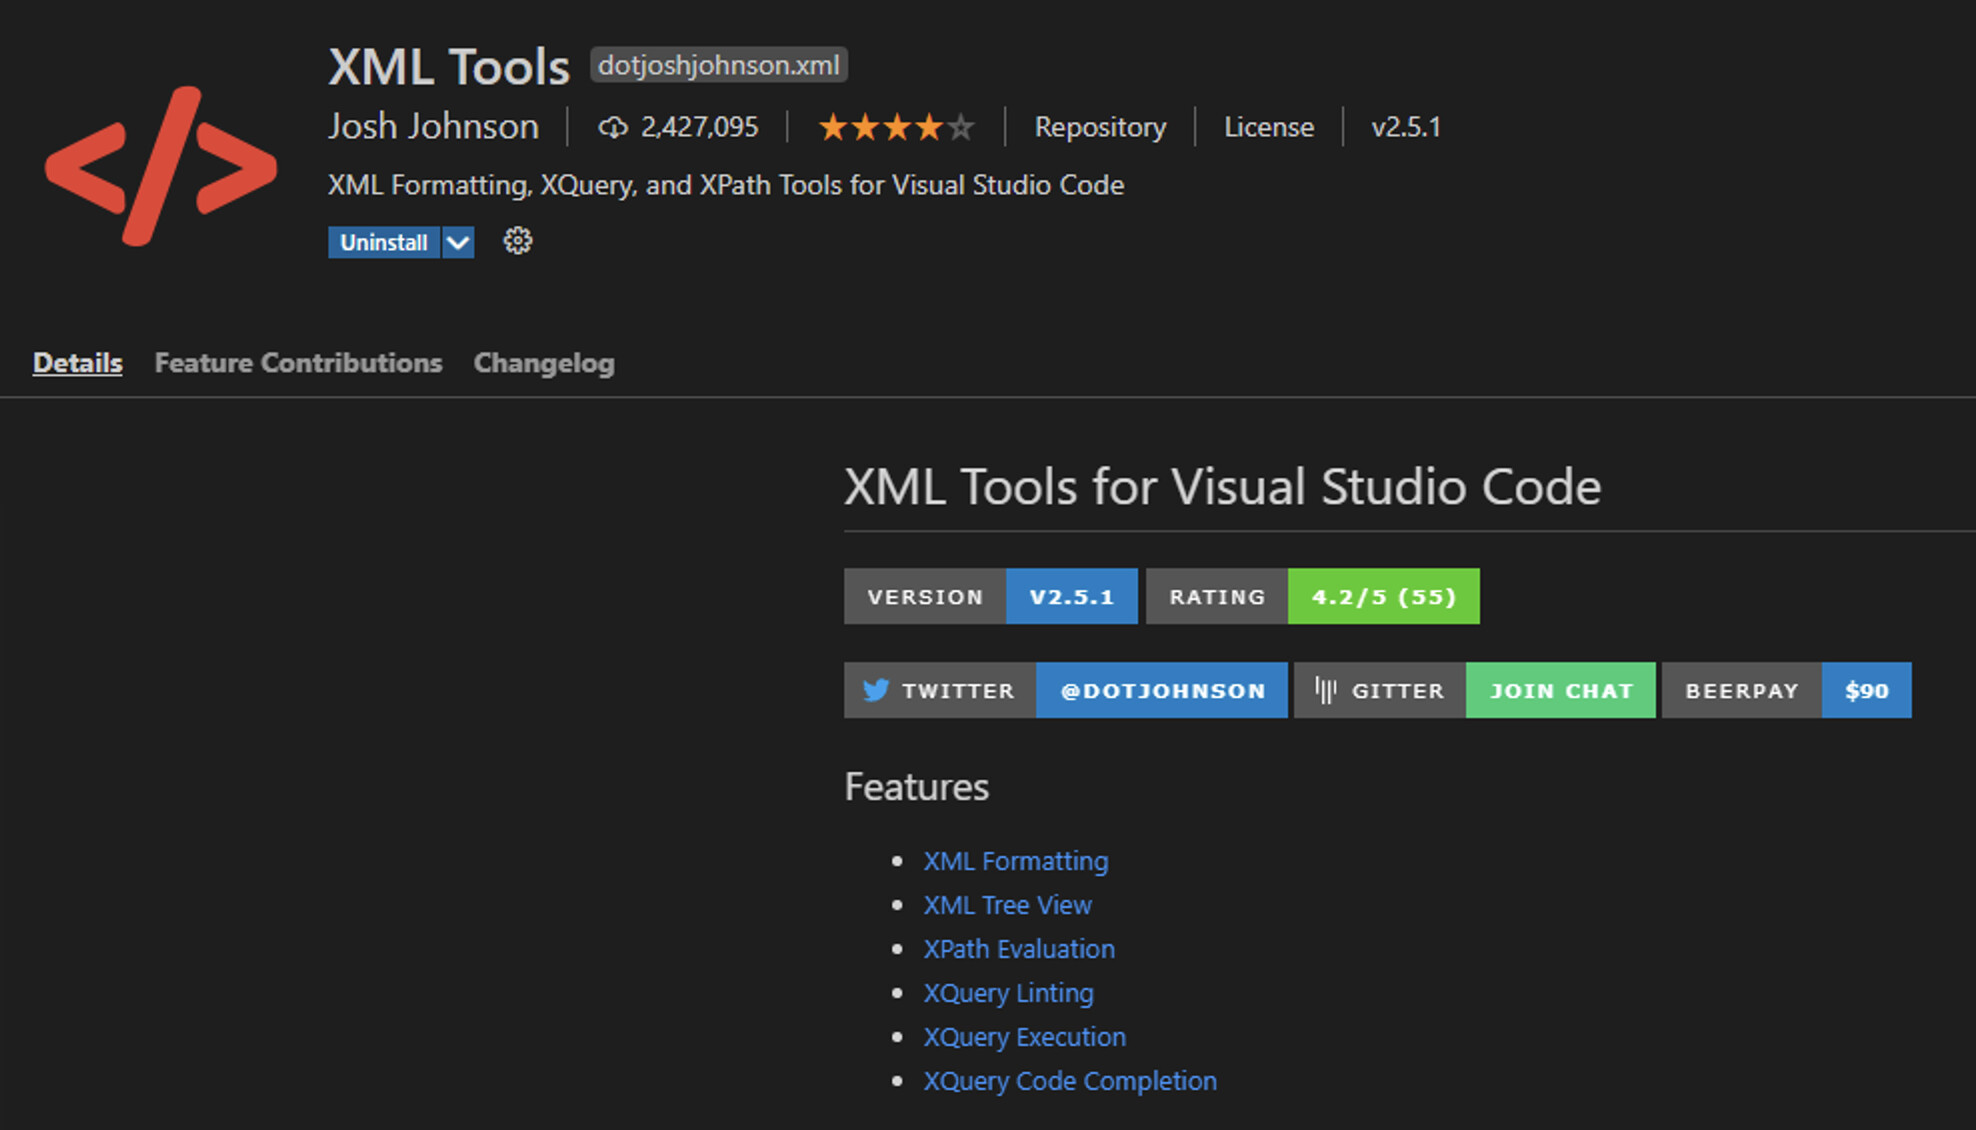
Task: Click the XML Formatting feature link
Action: pos(1016,861)
